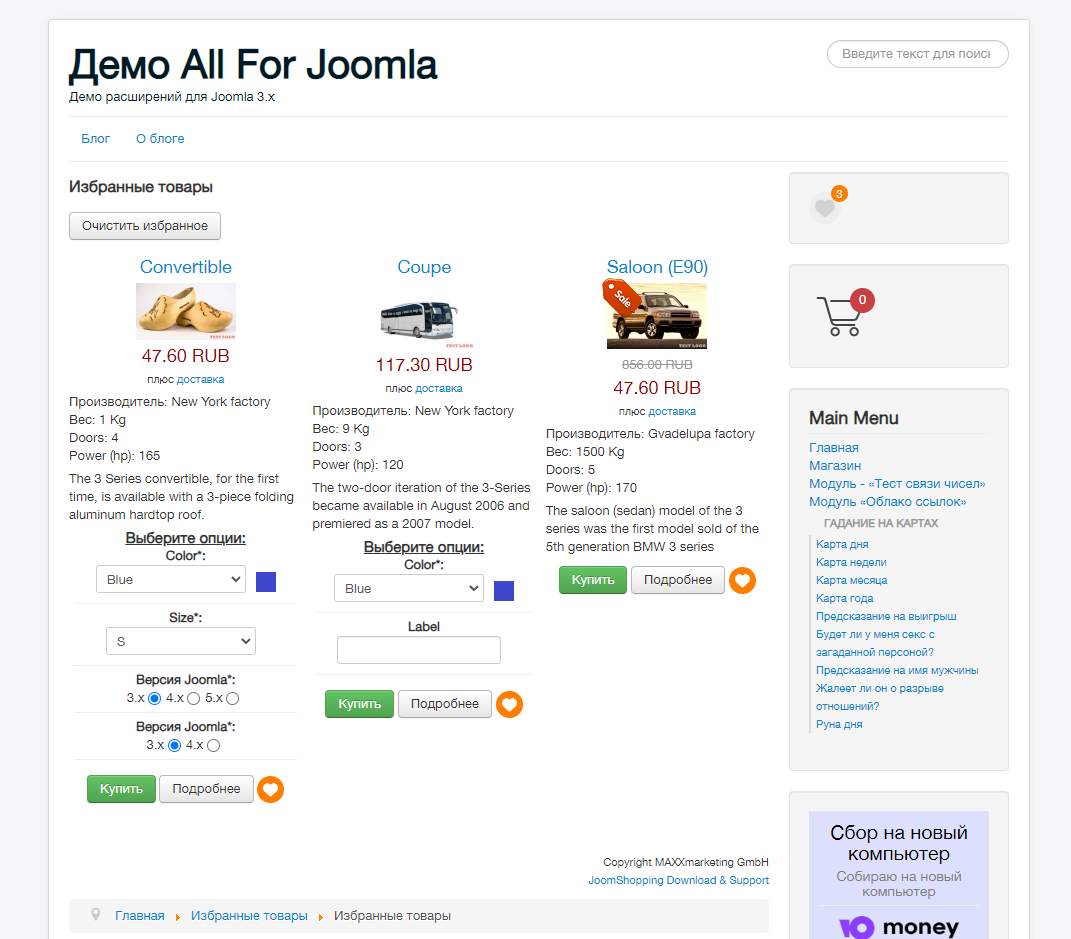Screen dimensions: 1071x939
Task: Select Joomla 4.x in Convertible's first version group
Action: pyautogui.click(x=193, y=699)
